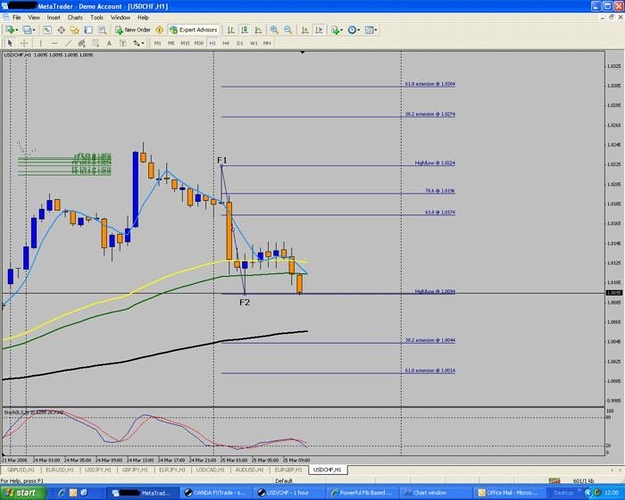Switch timeframe to W1
The height and width of the screenshot is (500, 625).
(x=254, y=43)
